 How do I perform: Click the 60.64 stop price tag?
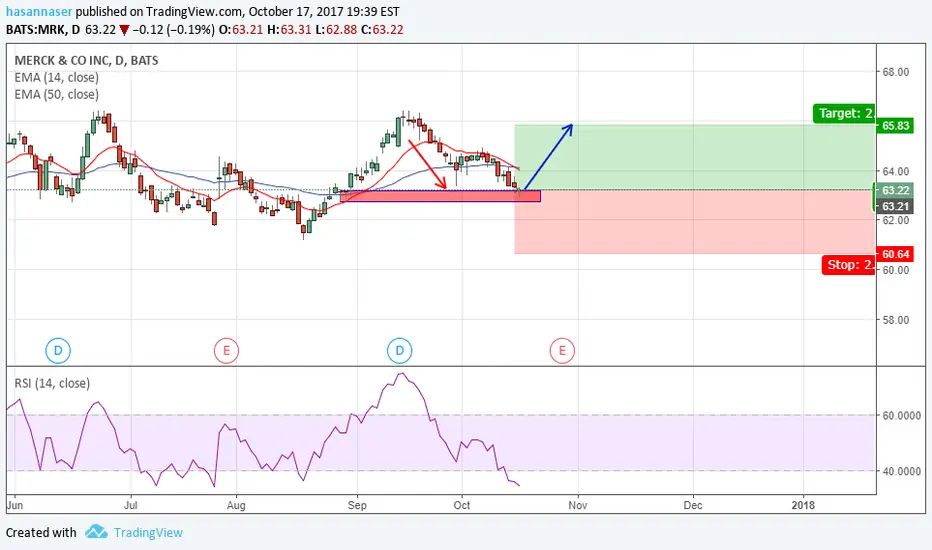click(895, 254)
